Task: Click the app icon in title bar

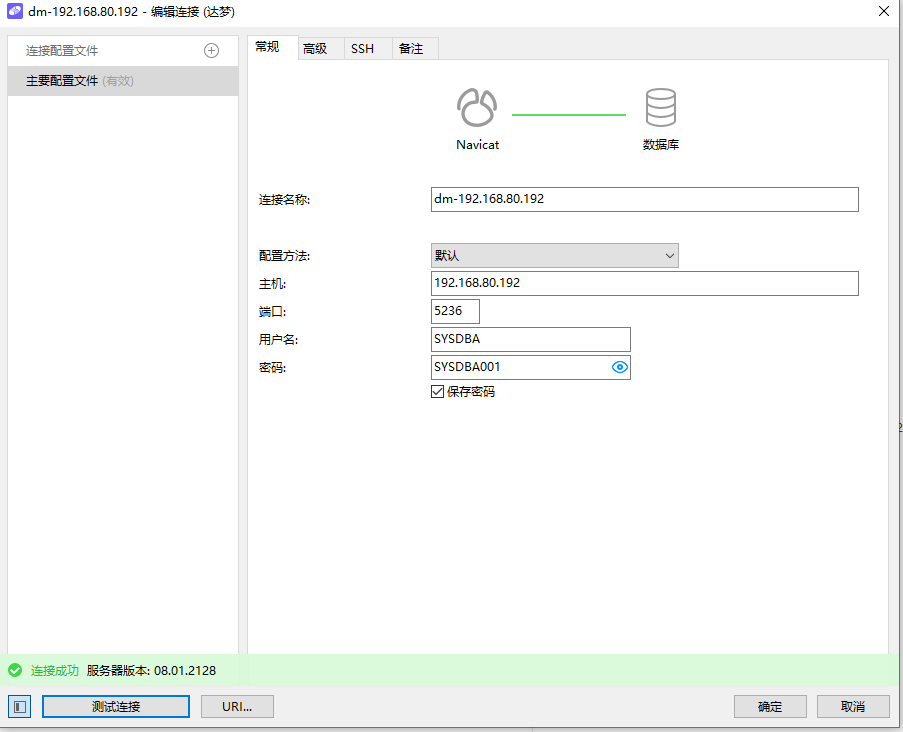Action: [x=14, y=12]
